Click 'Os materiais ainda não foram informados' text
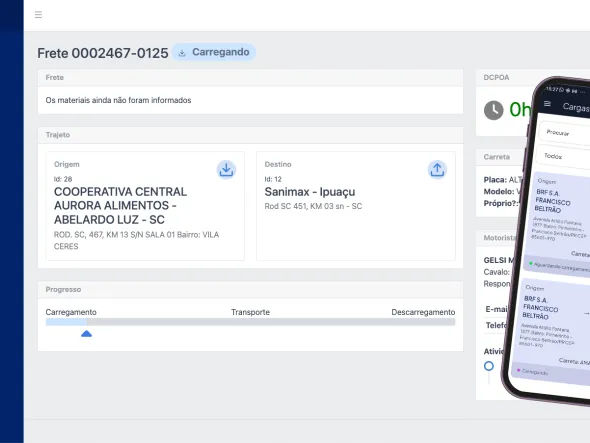This screenshot has width=590, height=443. pos(119,100)
